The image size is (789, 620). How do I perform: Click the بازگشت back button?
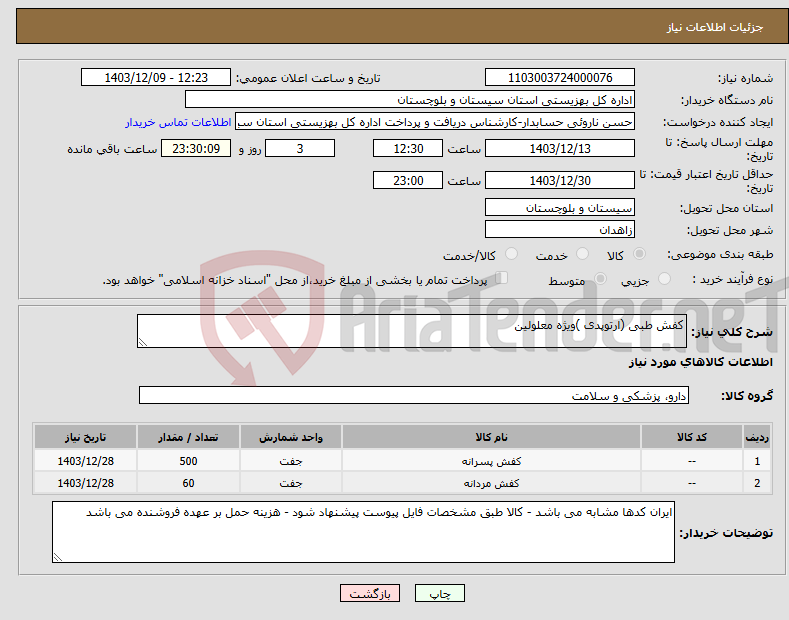[370, 593]
